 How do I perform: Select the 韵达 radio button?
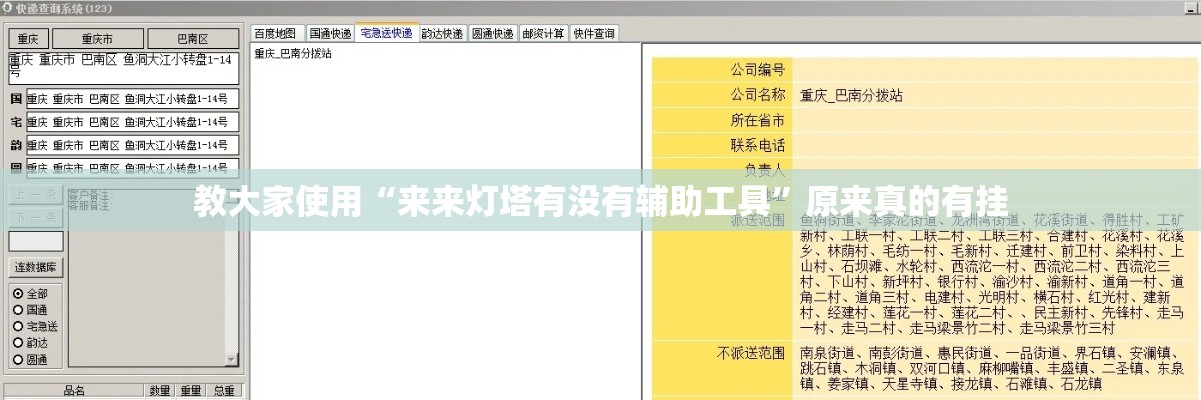(17, 342)
